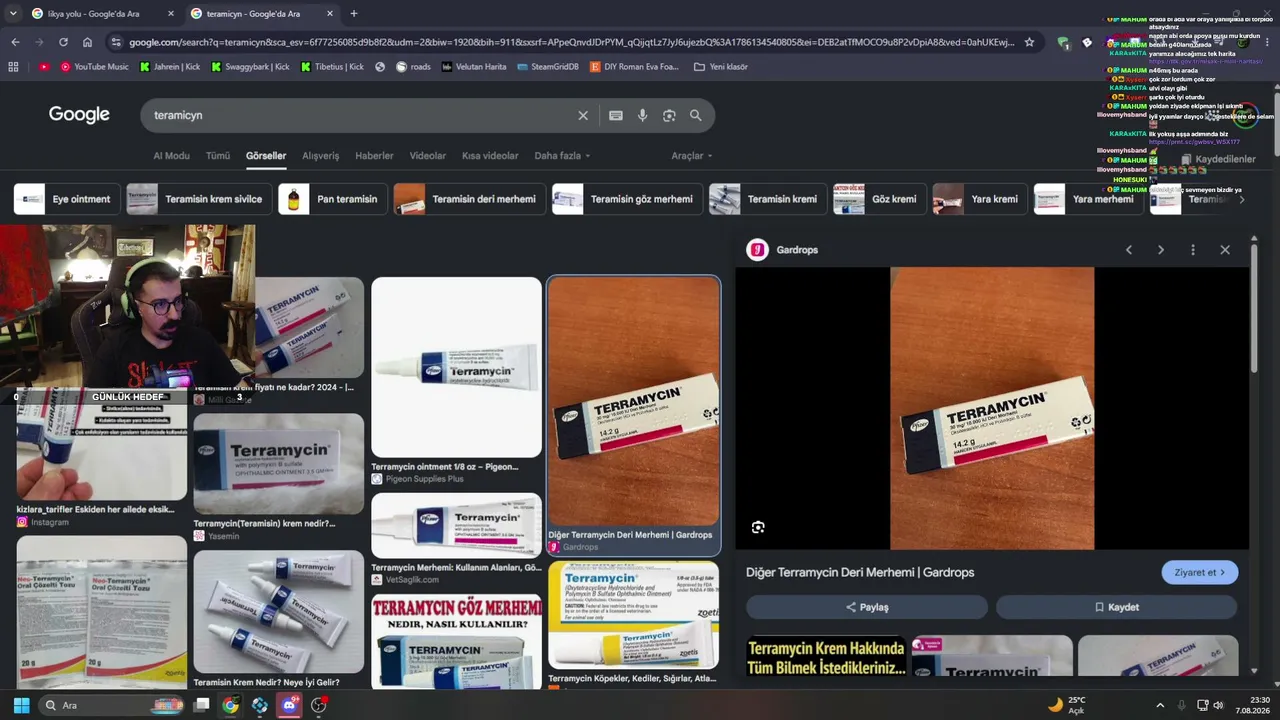Image resolution: width=1280 pixels, height=720 pixels.
Task: Show the next image in preview panel
Action: (1161, 250)
